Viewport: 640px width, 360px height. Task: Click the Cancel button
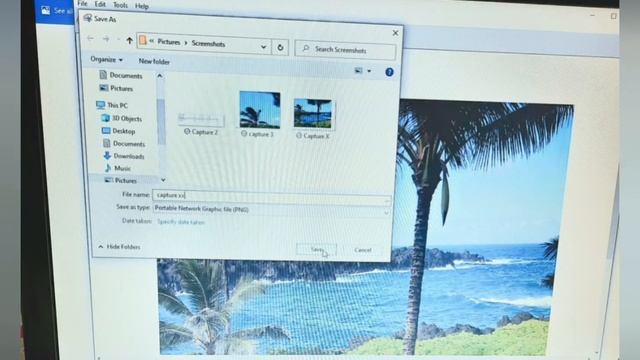click(x=363, y=250)
